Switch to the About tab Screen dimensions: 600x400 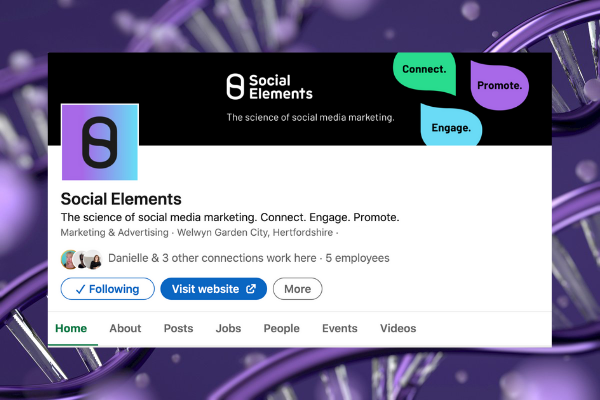(x=125, y=328)
